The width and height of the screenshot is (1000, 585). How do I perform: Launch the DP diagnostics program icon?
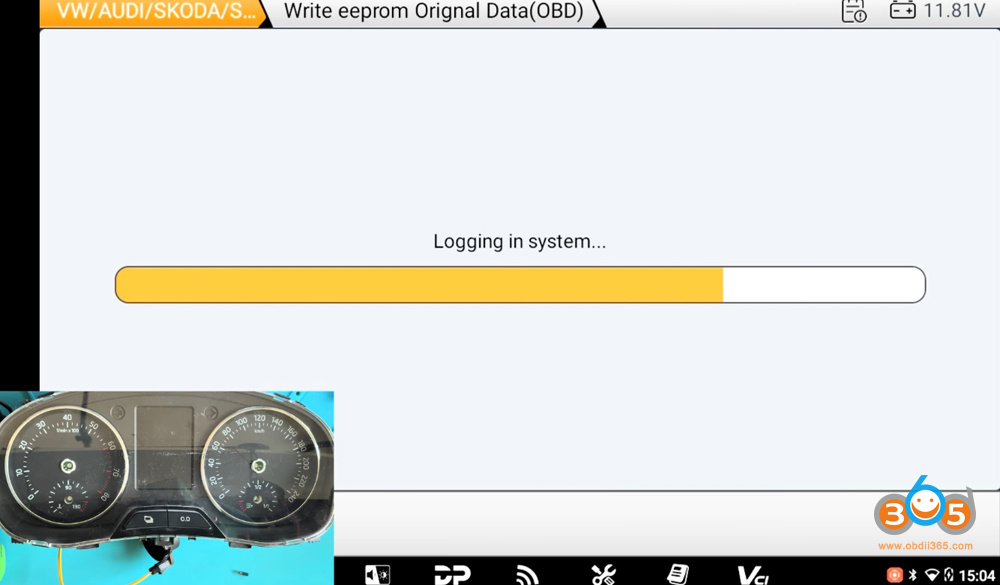tap(452, 575)
